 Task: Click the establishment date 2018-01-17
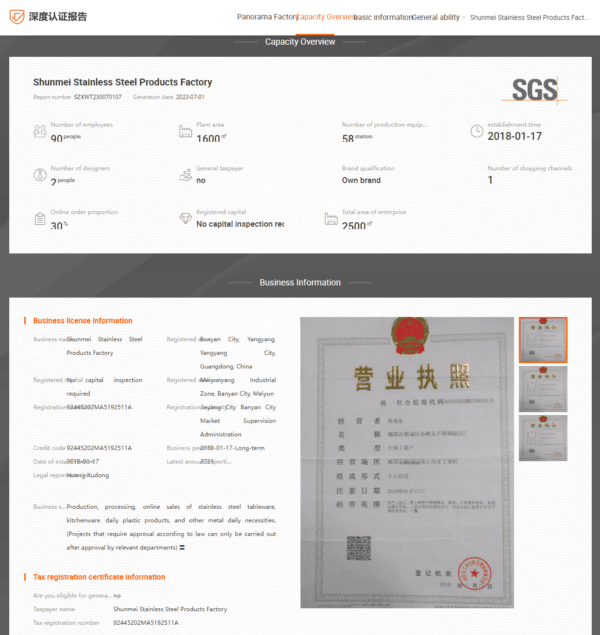click(x=515, y=136)
